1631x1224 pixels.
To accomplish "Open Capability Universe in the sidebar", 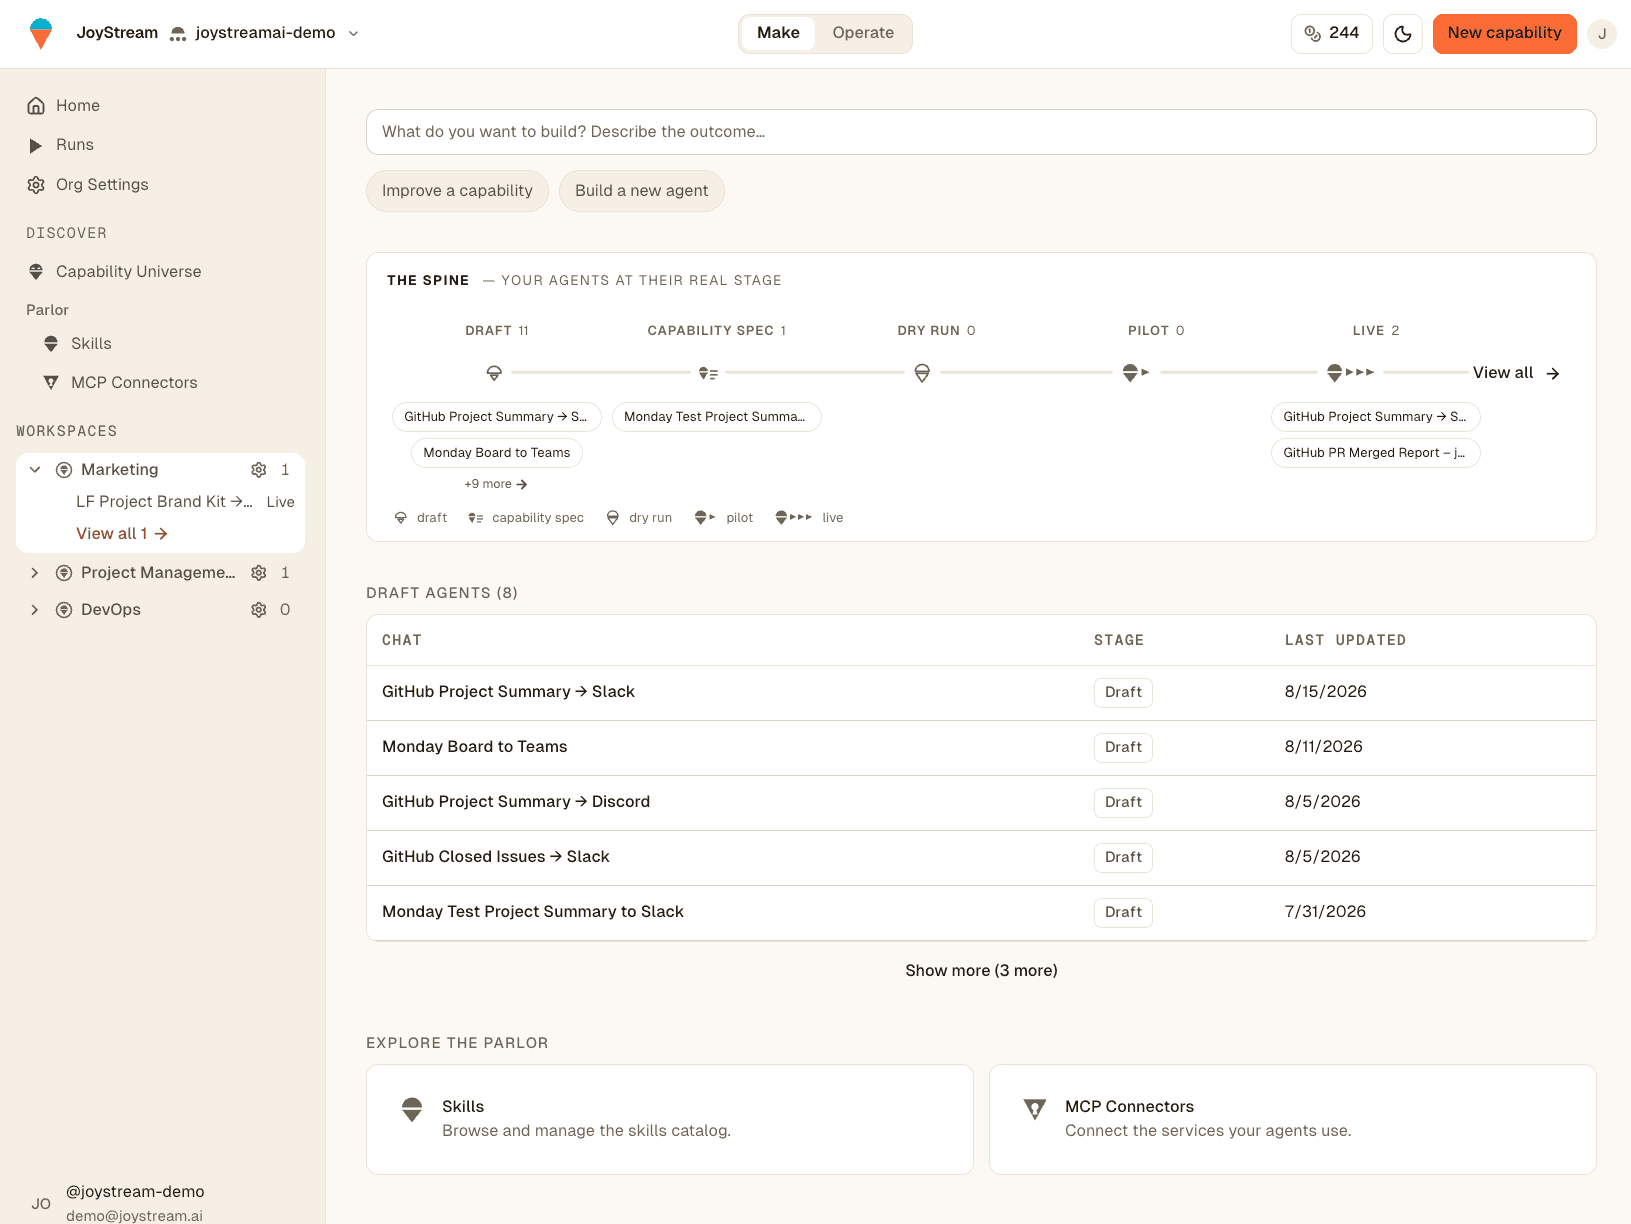I will point(128,272).
